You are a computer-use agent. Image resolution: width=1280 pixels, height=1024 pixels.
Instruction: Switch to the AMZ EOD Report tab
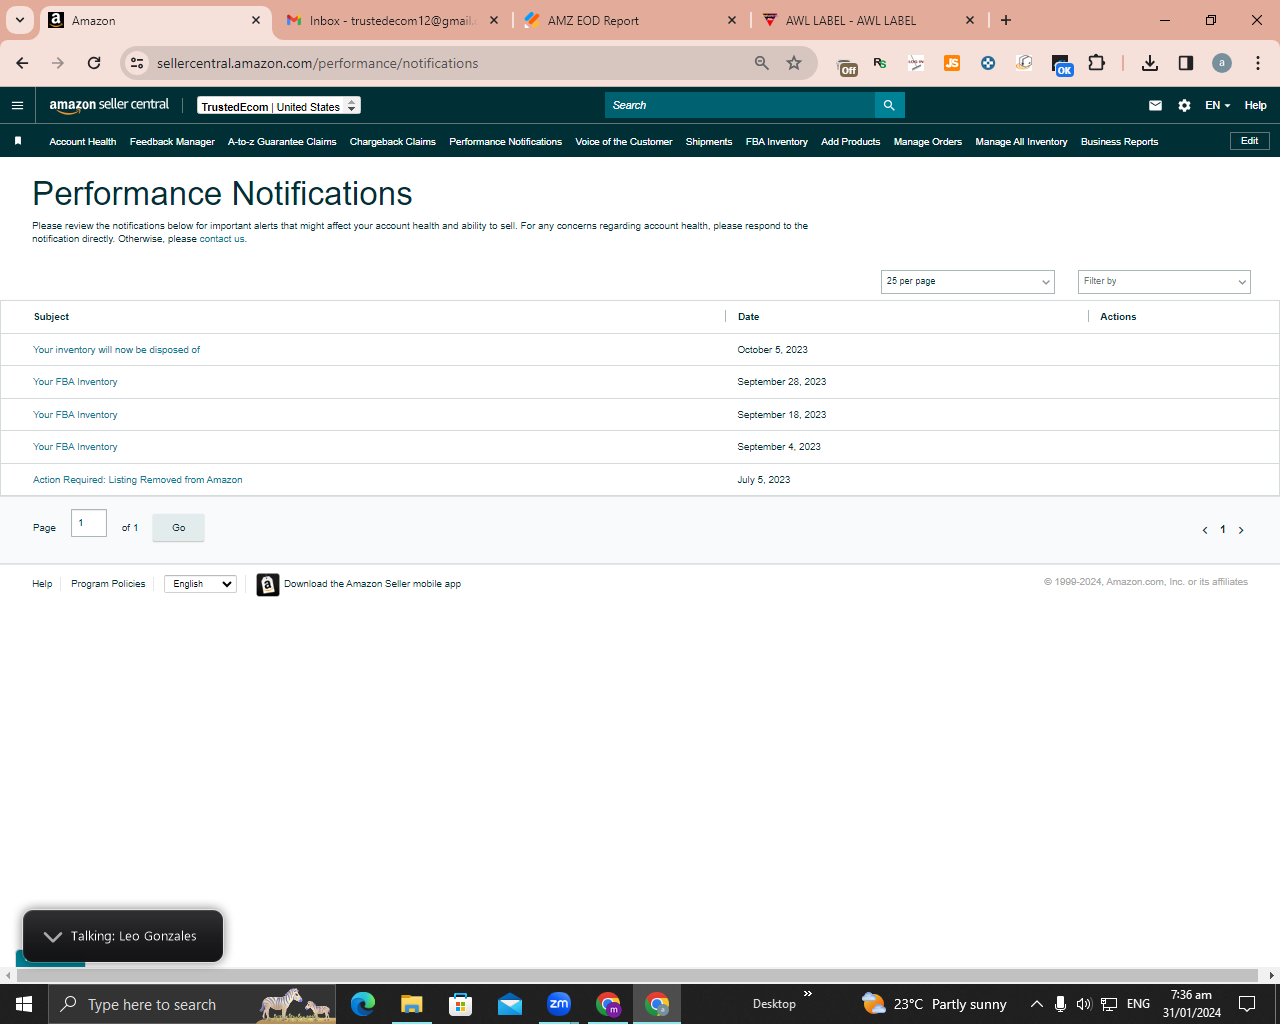click(630, 20)
